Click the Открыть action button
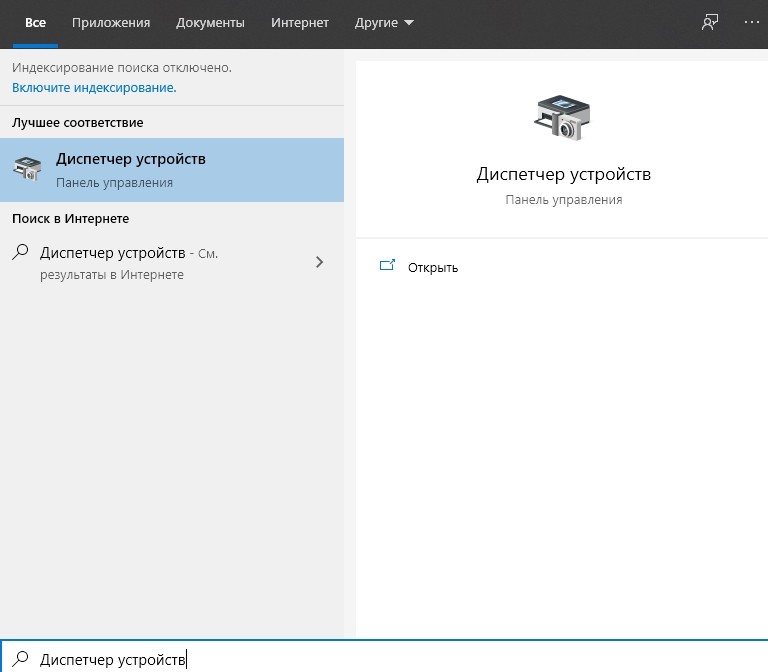 click(432, 267)
